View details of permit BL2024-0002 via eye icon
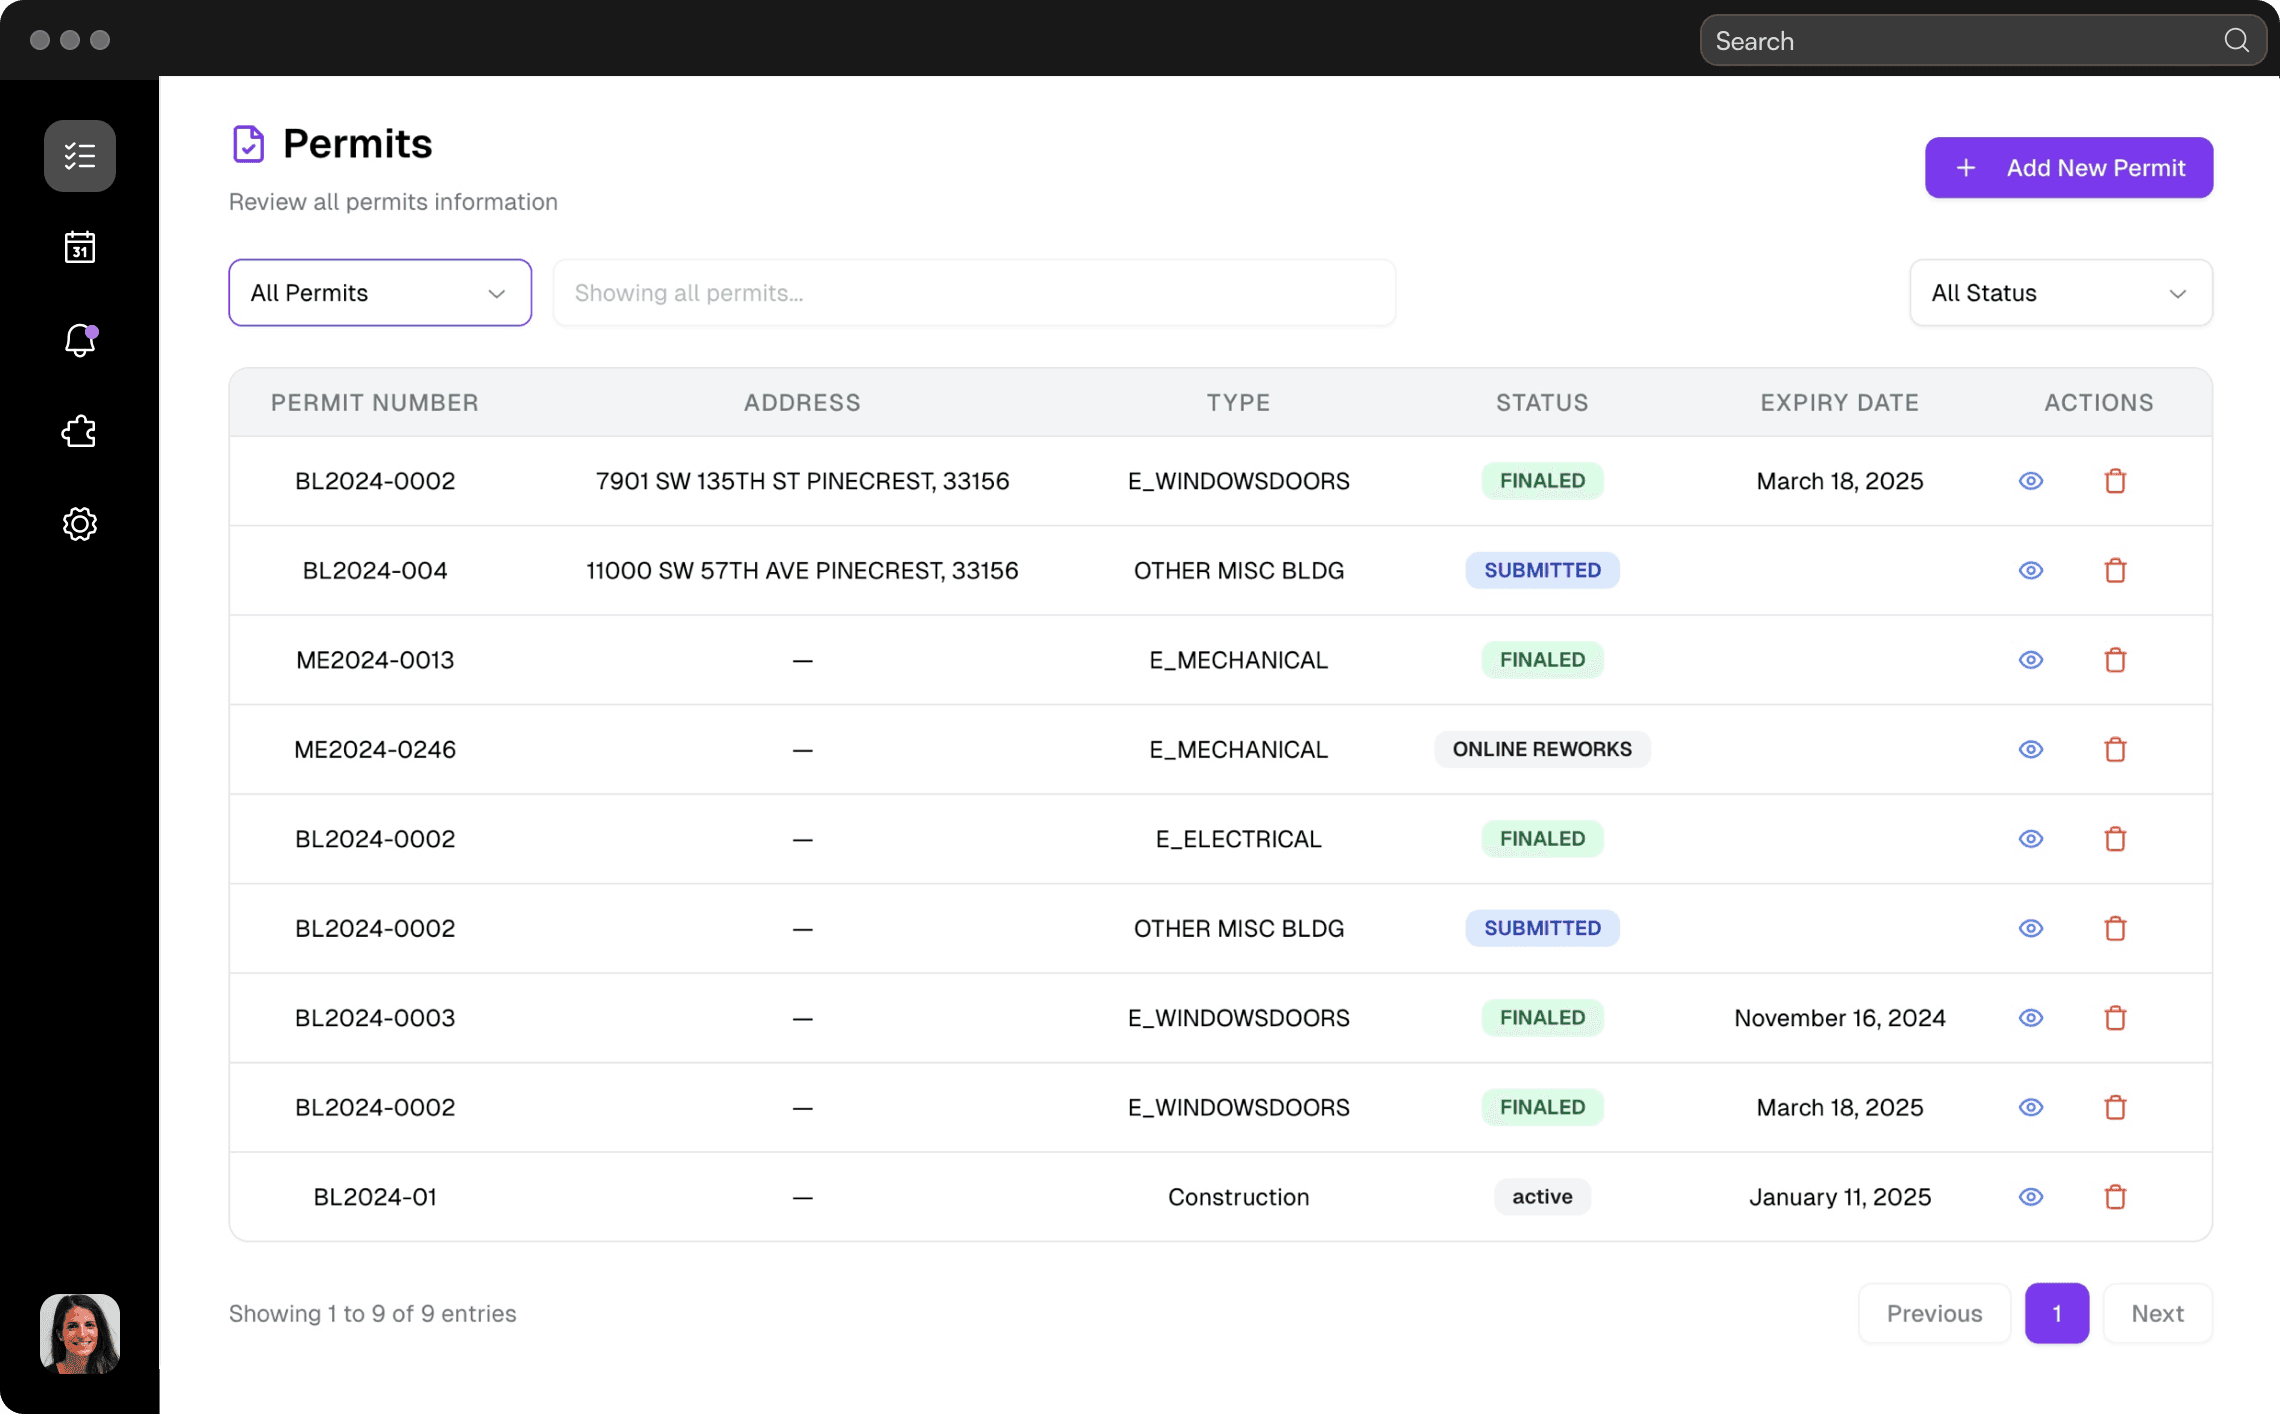 pos(2030,481)
